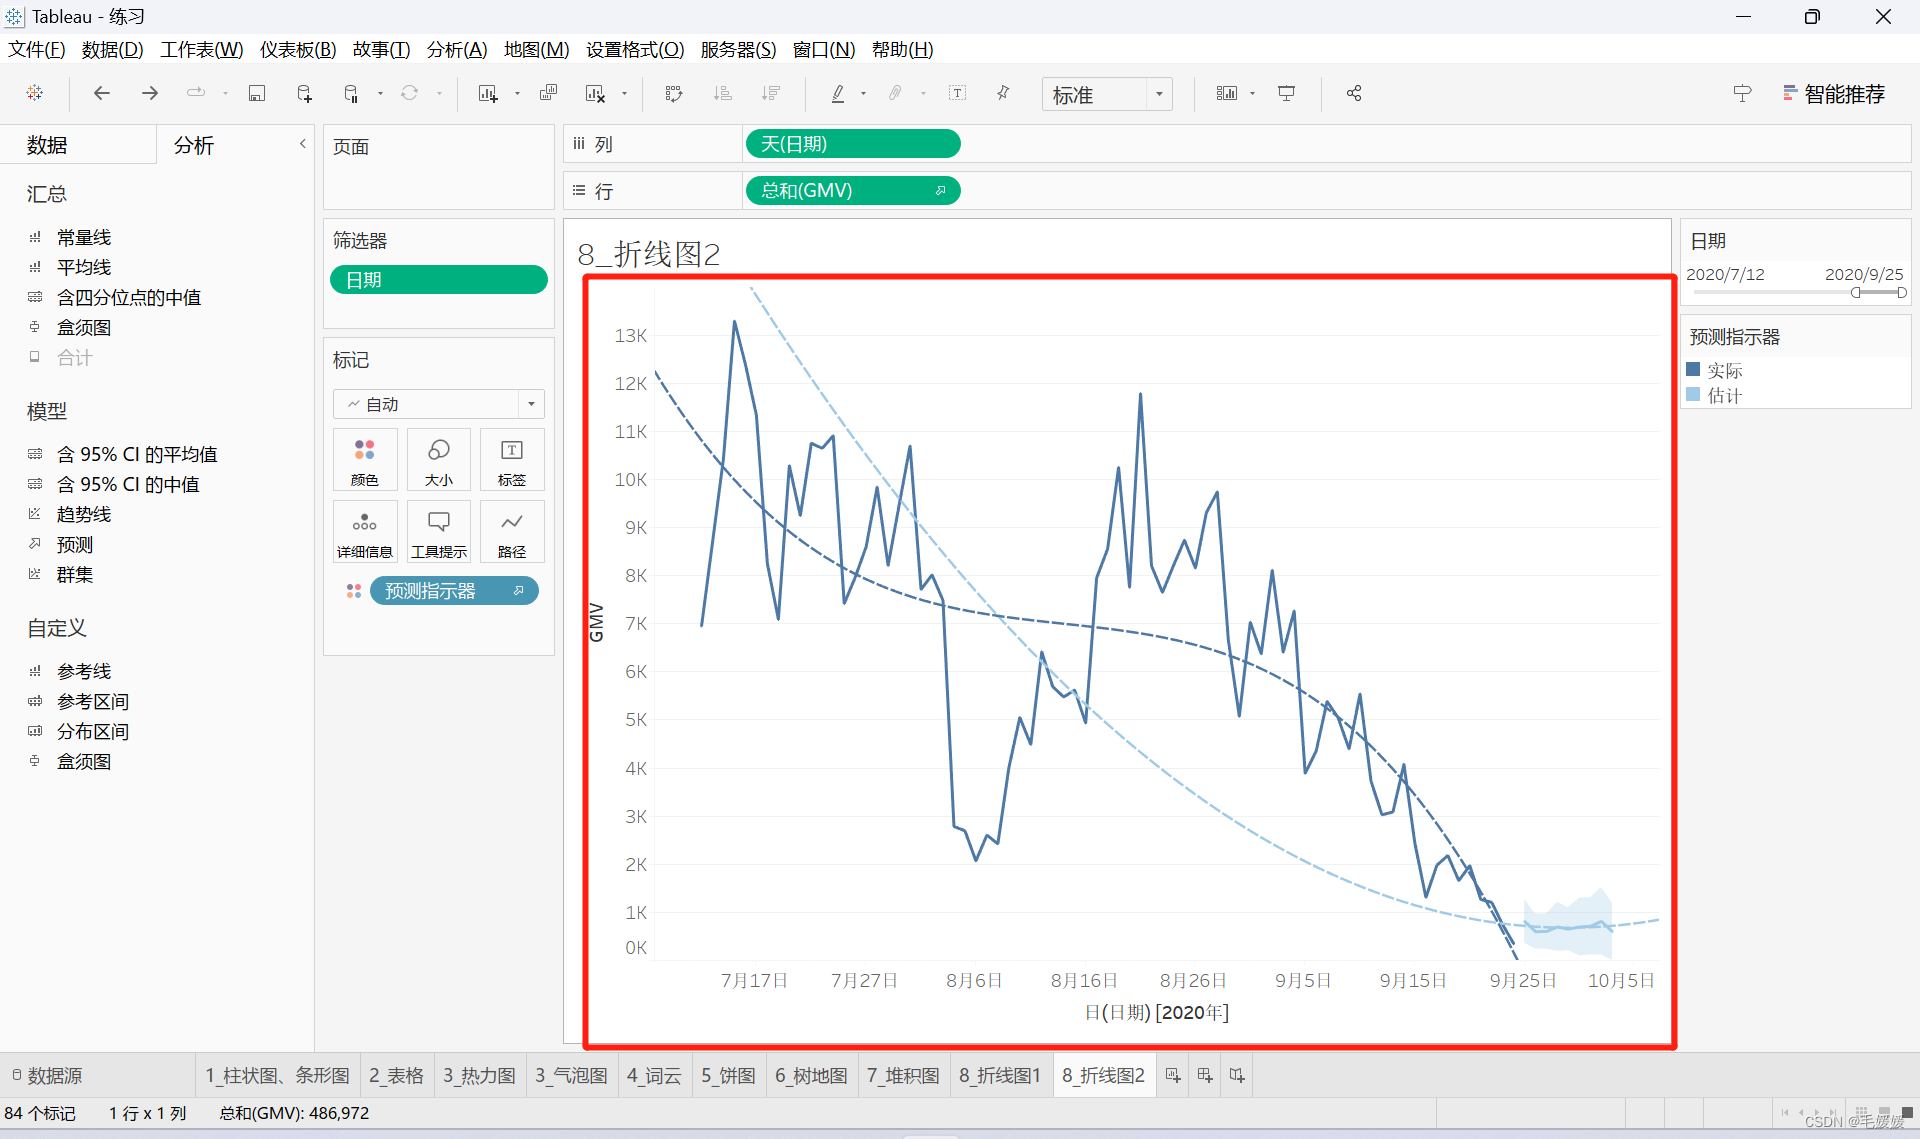
Task: Expand the highlight dropdown arrow
Action: coord(863,94)
